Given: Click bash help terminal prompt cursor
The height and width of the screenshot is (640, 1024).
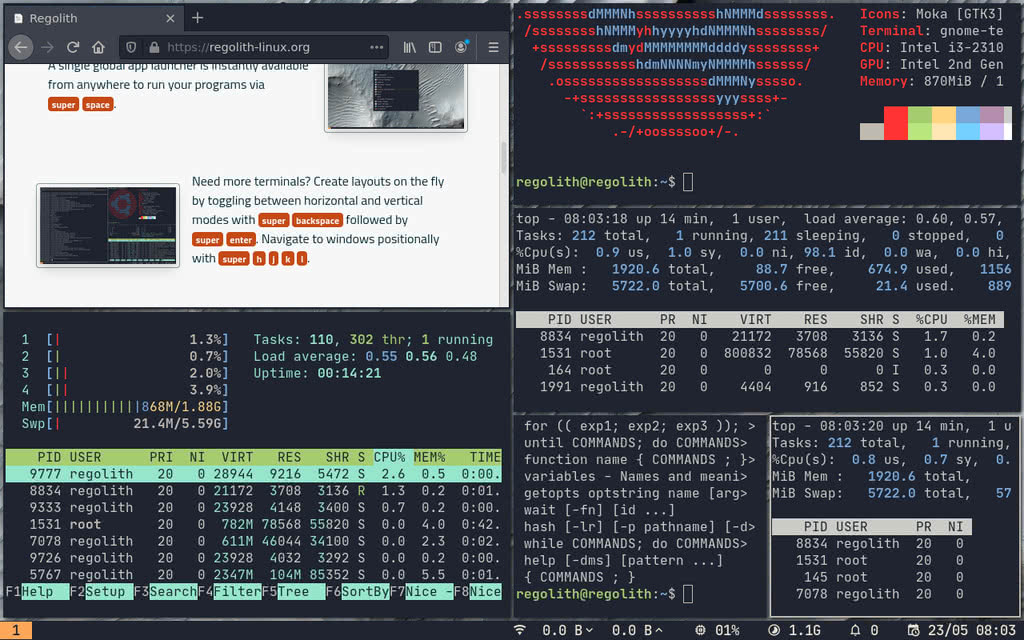Looking at the screenshot, I should point(688,594).
